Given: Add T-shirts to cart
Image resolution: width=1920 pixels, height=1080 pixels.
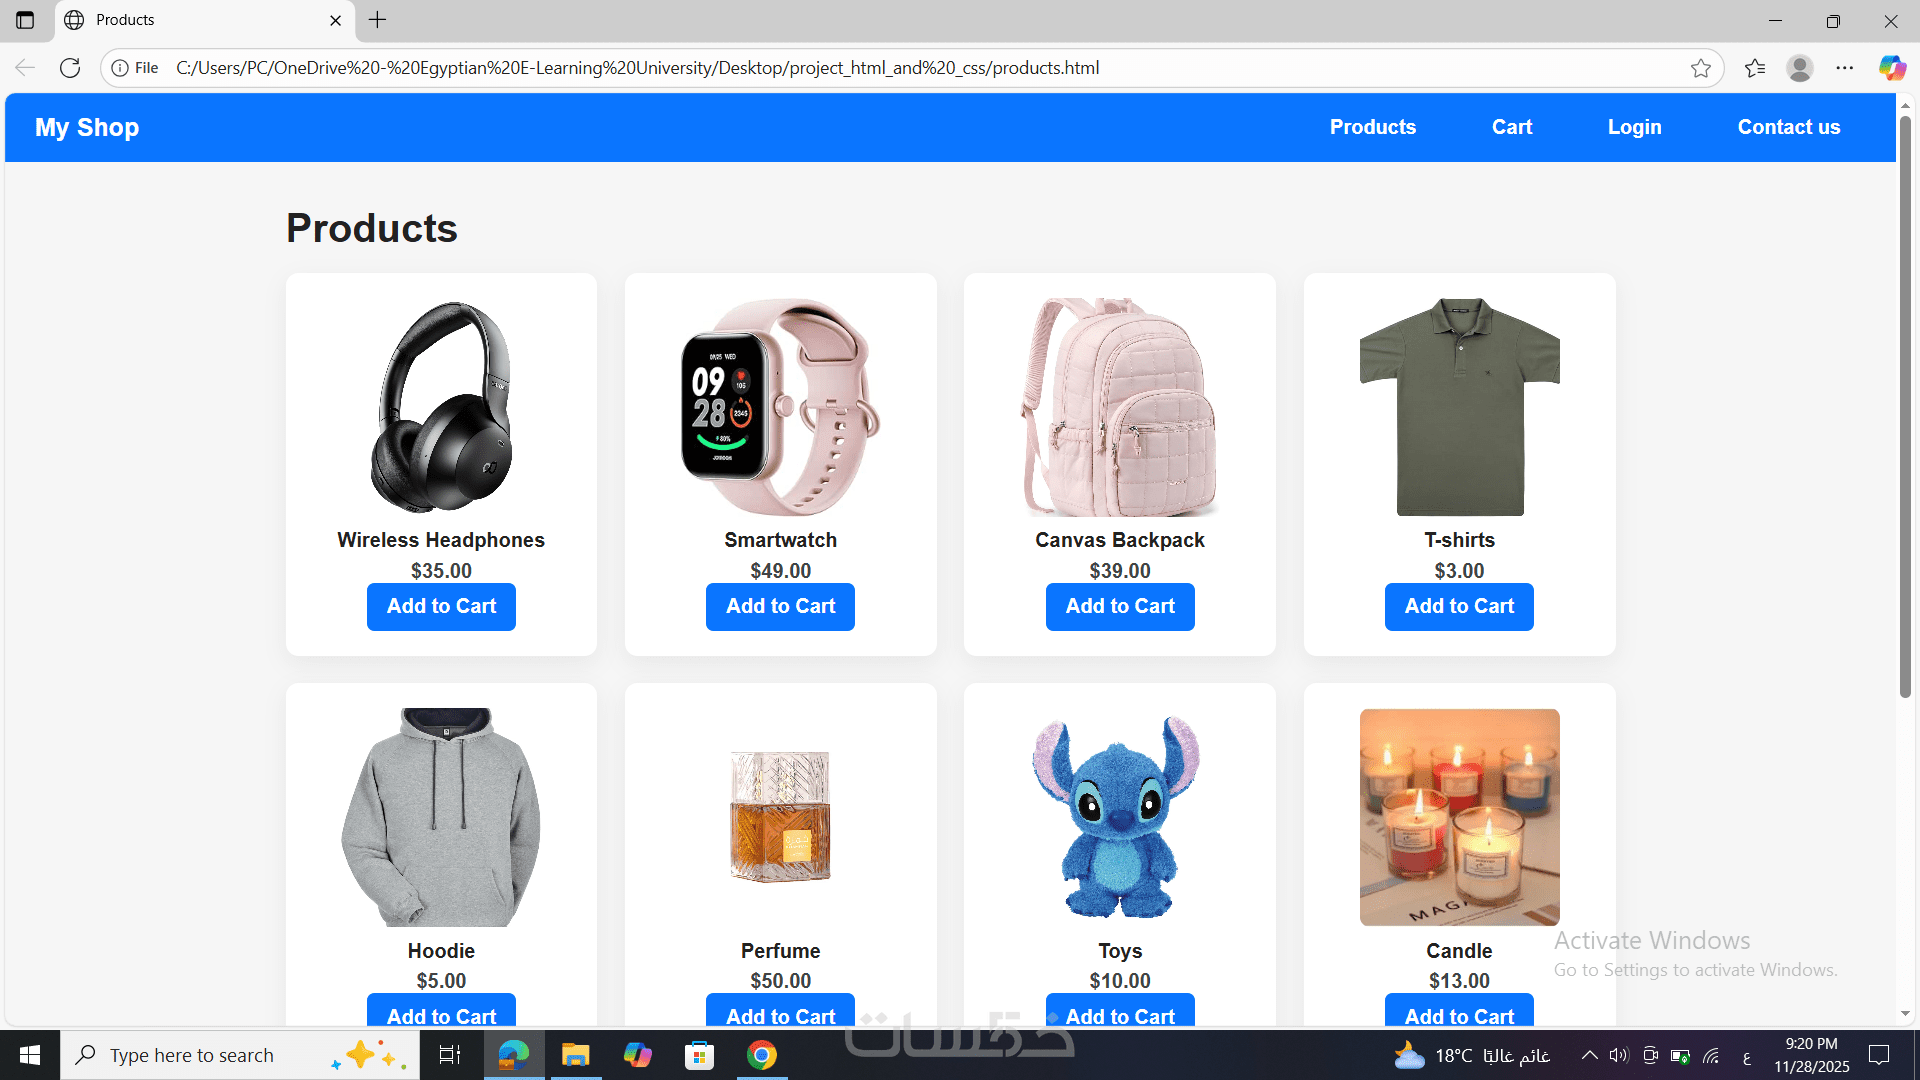Looking at the screenshot, I should click(x=1459, y=606).
